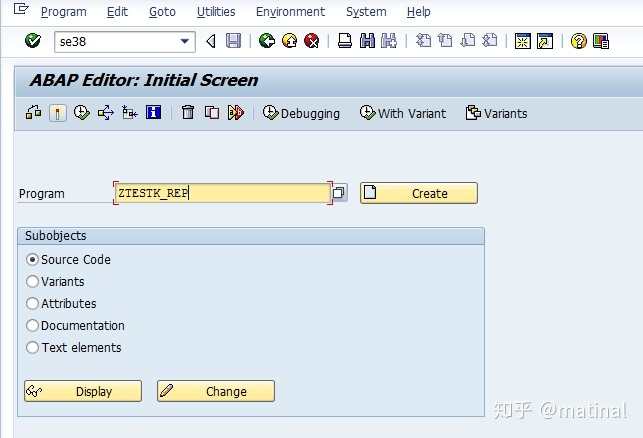The height and width of the screenshot is (438, 643).
Task: Click the Variants toolbar button
Action: click(x=496, y=113)
